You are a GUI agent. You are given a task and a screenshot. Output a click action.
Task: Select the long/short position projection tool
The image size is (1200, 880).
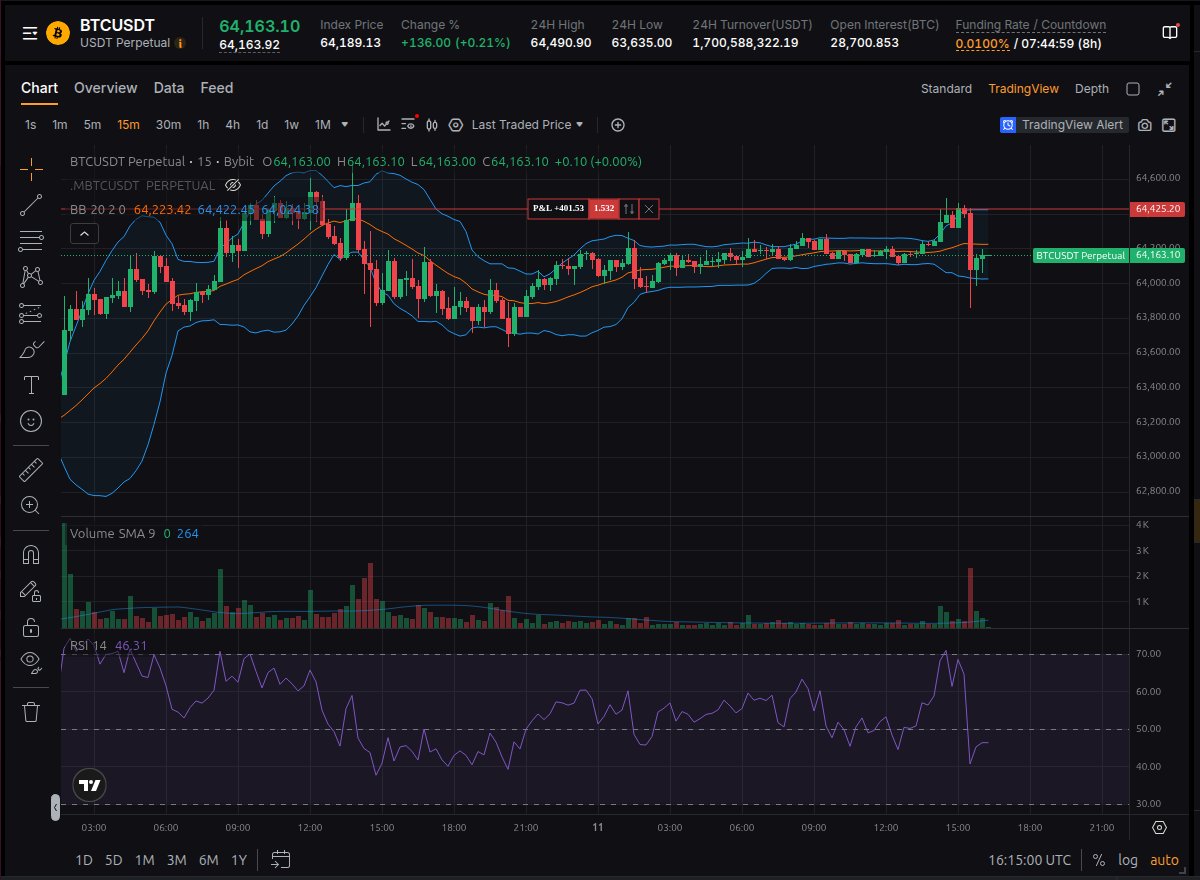pyautogui.click(x=31, y=313)
